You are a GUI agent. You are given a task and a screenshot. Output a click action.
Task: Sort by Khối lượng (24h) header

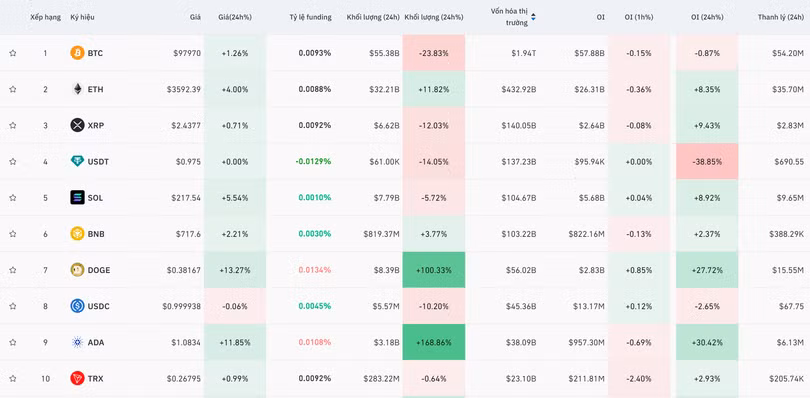click(x=373, y=17)
